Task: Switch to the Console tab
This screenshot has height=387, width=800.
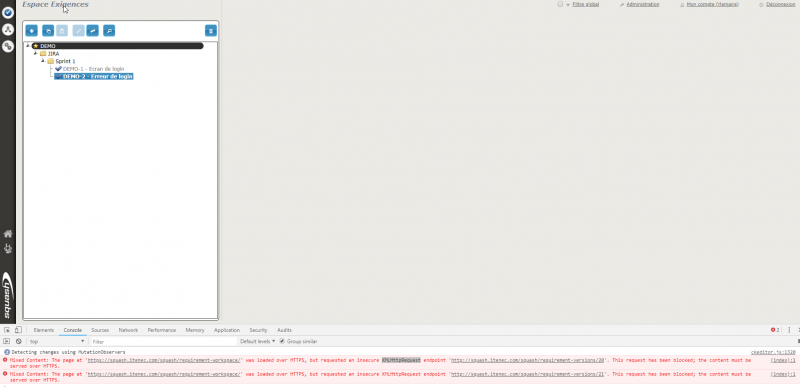Action: point(72,330)
